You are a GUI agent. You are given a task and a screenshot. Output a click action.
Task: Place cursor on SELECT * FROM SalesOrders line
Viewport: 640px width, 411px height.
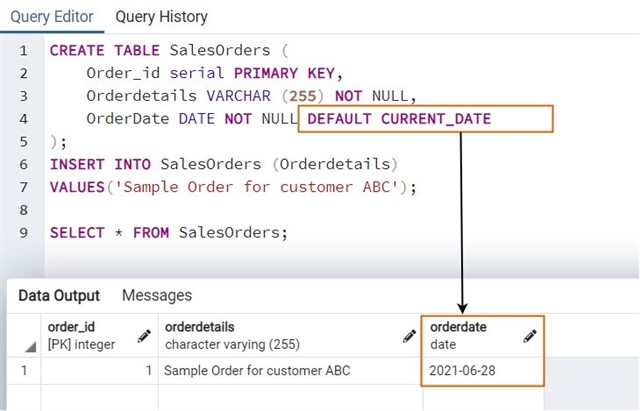tap(169, 233)
